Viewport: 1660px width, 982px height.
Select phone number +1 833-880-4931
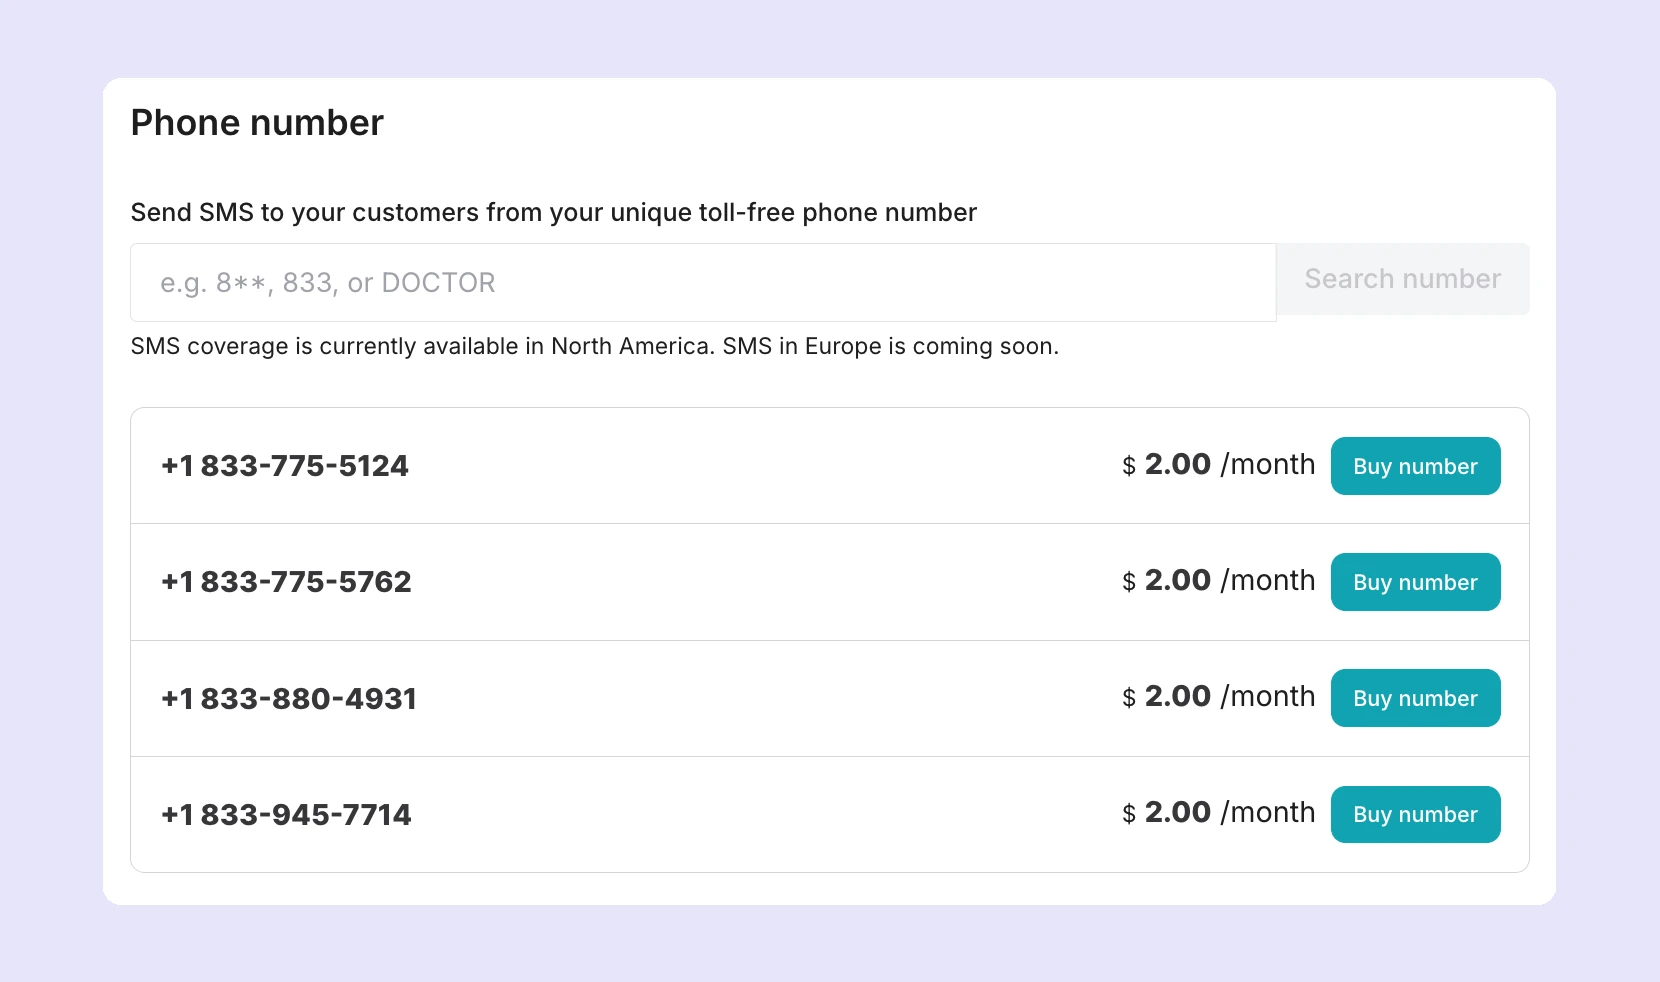pyautogui.click(x=289, y=699)
